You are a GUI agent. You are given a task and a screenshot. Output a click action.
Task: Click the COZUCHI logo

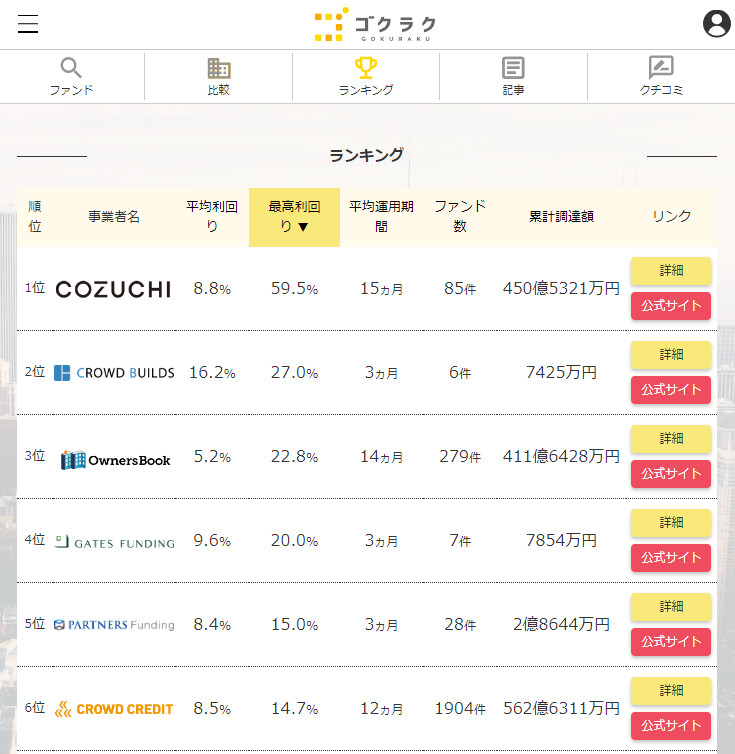click(114, 289)
